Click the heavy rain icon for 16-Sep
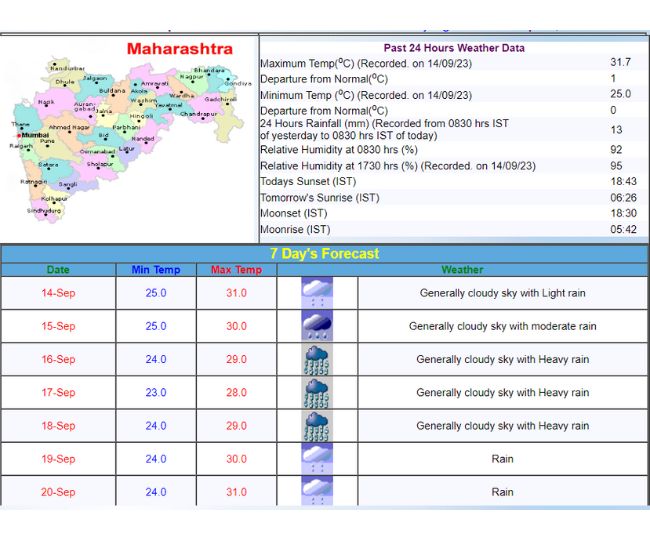The width and height of the screenshot is (650, 540). click(317, 359)
